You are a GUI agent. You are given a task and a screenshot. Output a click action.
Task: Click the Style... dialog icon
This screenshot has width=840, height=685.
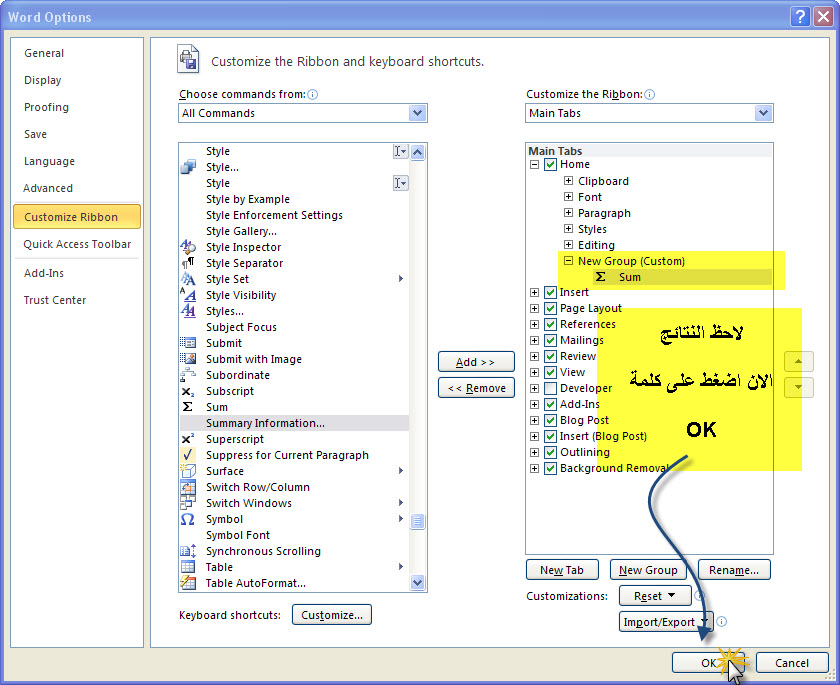tap(188, 167)
